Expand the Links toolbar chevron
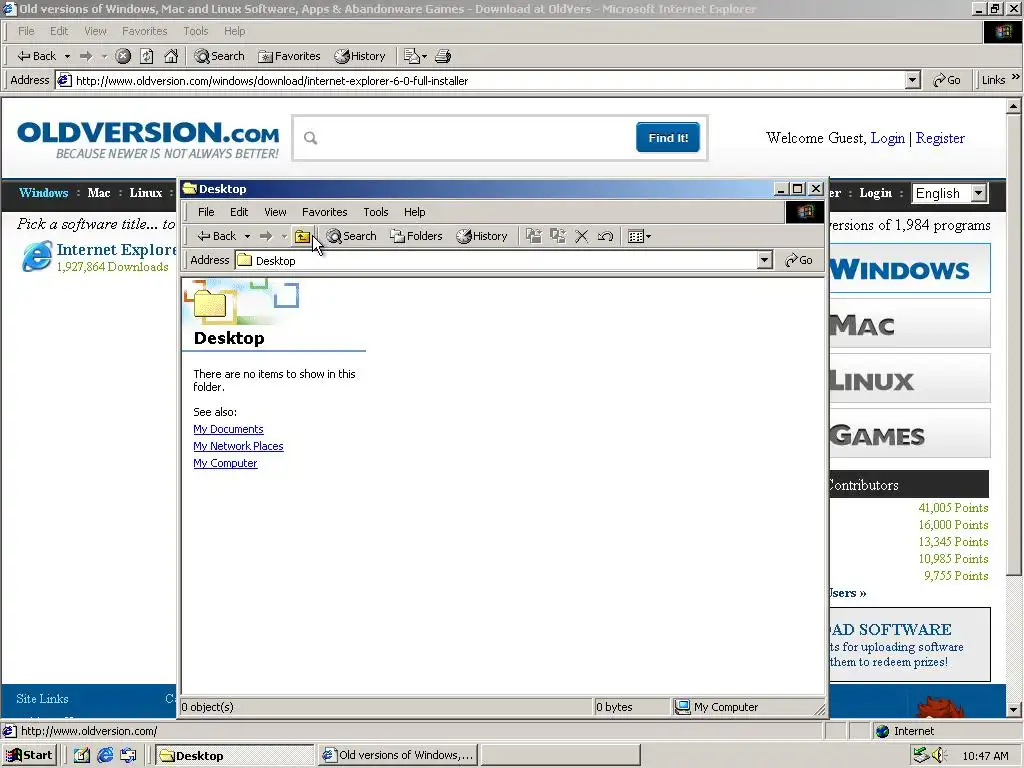Viewport: 1024px width, 768px height. pyautogui.click(x=1016, y=77)
